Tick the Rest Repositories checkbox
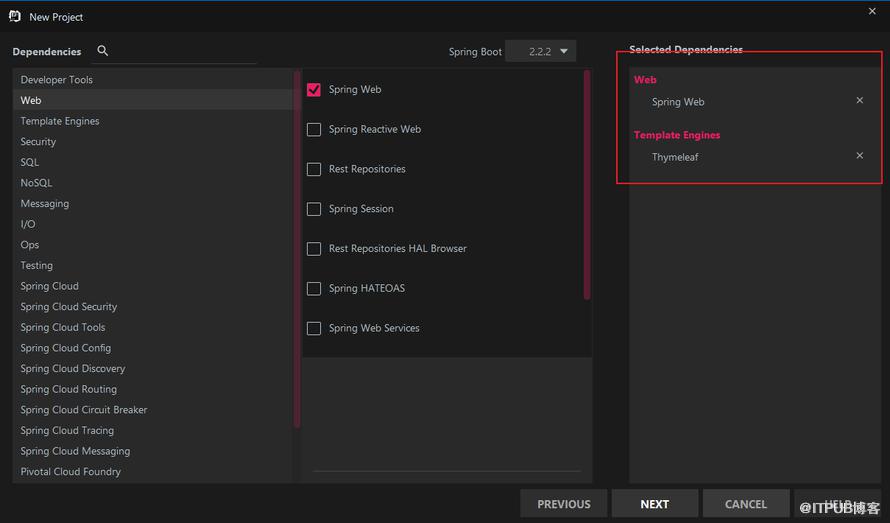 tap(314, 169)
